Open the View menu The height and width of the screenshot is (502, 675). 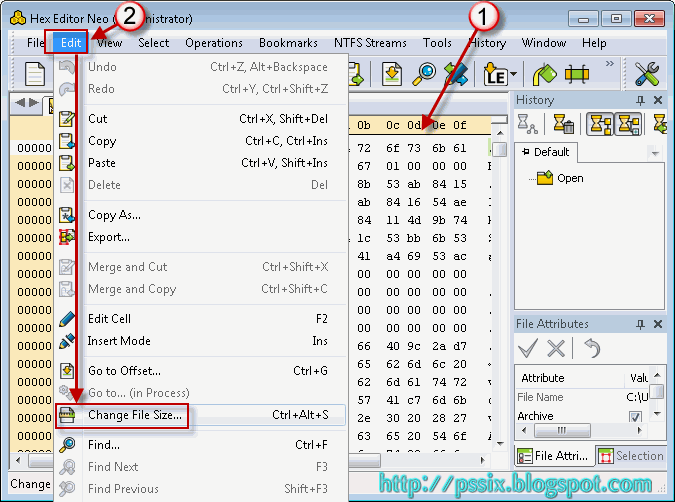[x=109, y=43]
